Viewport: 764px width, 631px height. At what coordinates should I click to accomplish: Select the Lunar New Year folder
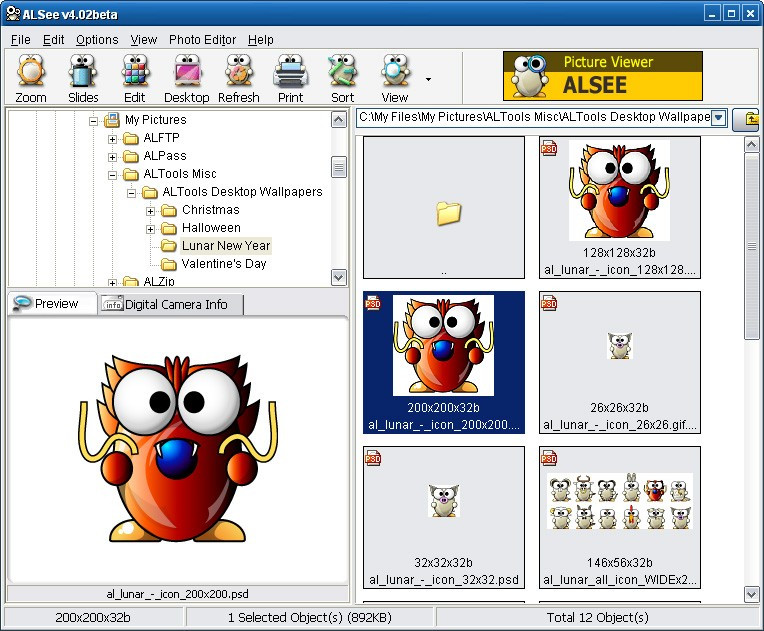click(x=226, y=246)
